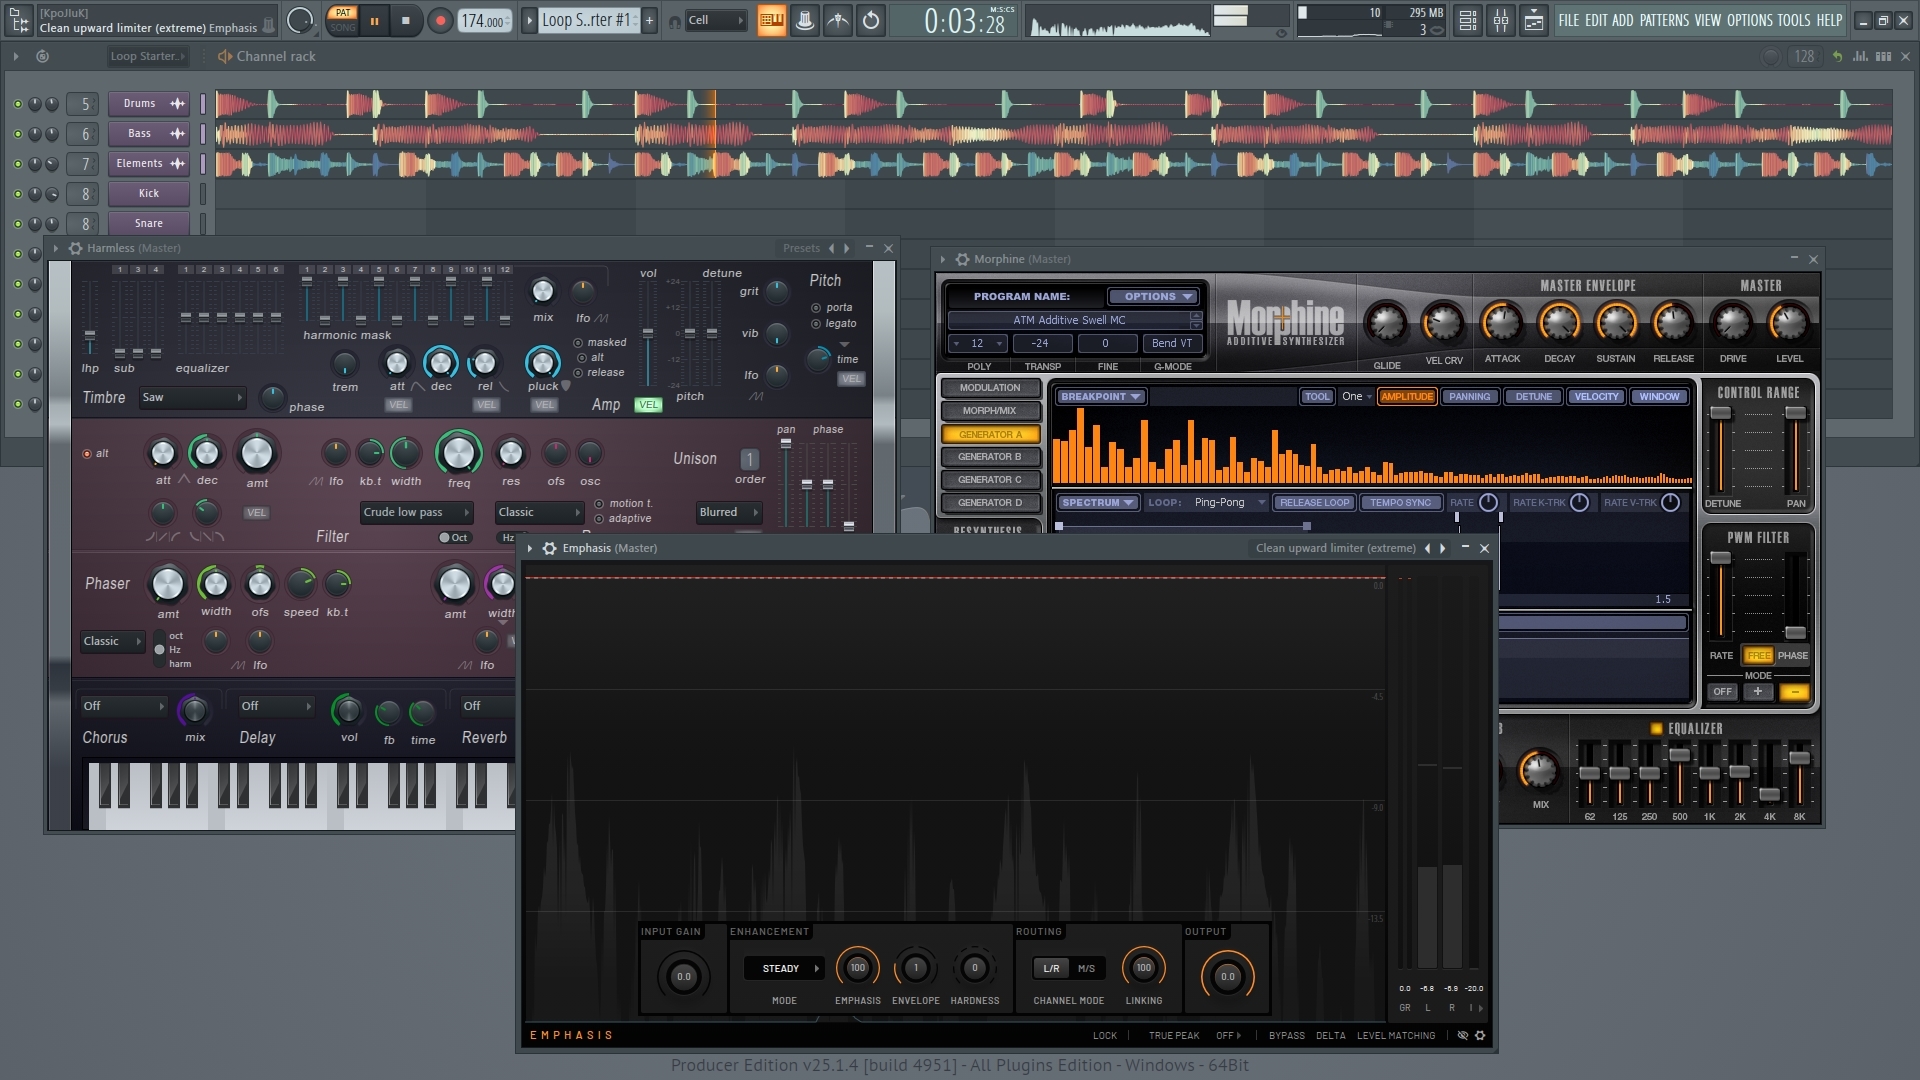1920x1080 pixels.
Task: Open the Emphasis STEADY mode dropdown
Action: click(x=783, y=969)
